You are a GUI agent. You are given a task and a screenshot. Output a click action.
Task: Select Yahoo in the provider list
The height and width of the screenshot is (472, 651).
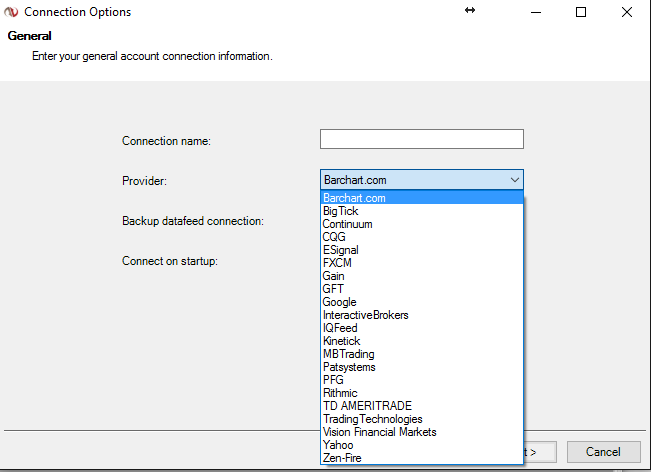(x=422, y=445)
